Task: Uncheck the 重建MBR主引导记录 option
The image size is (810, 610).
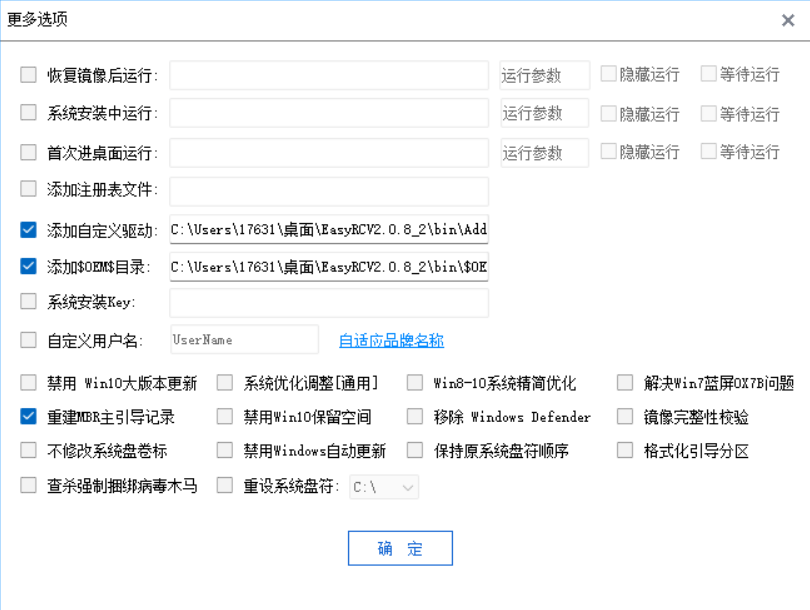Action: (28, 417)
